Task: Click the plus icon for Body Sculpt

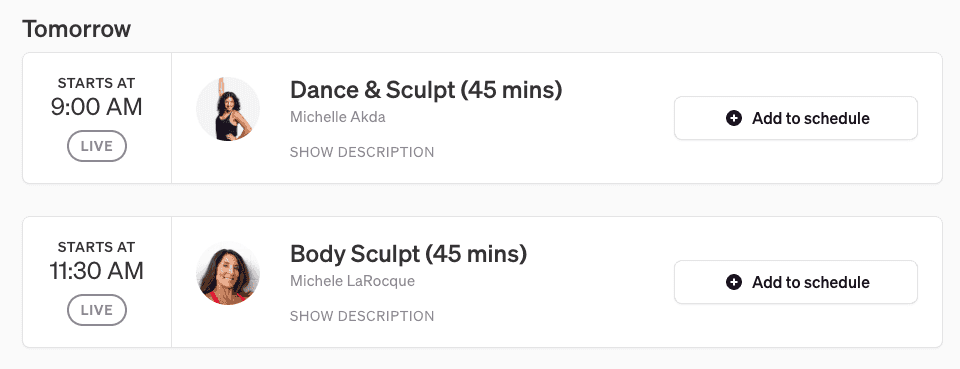Action: pos(733,282)
